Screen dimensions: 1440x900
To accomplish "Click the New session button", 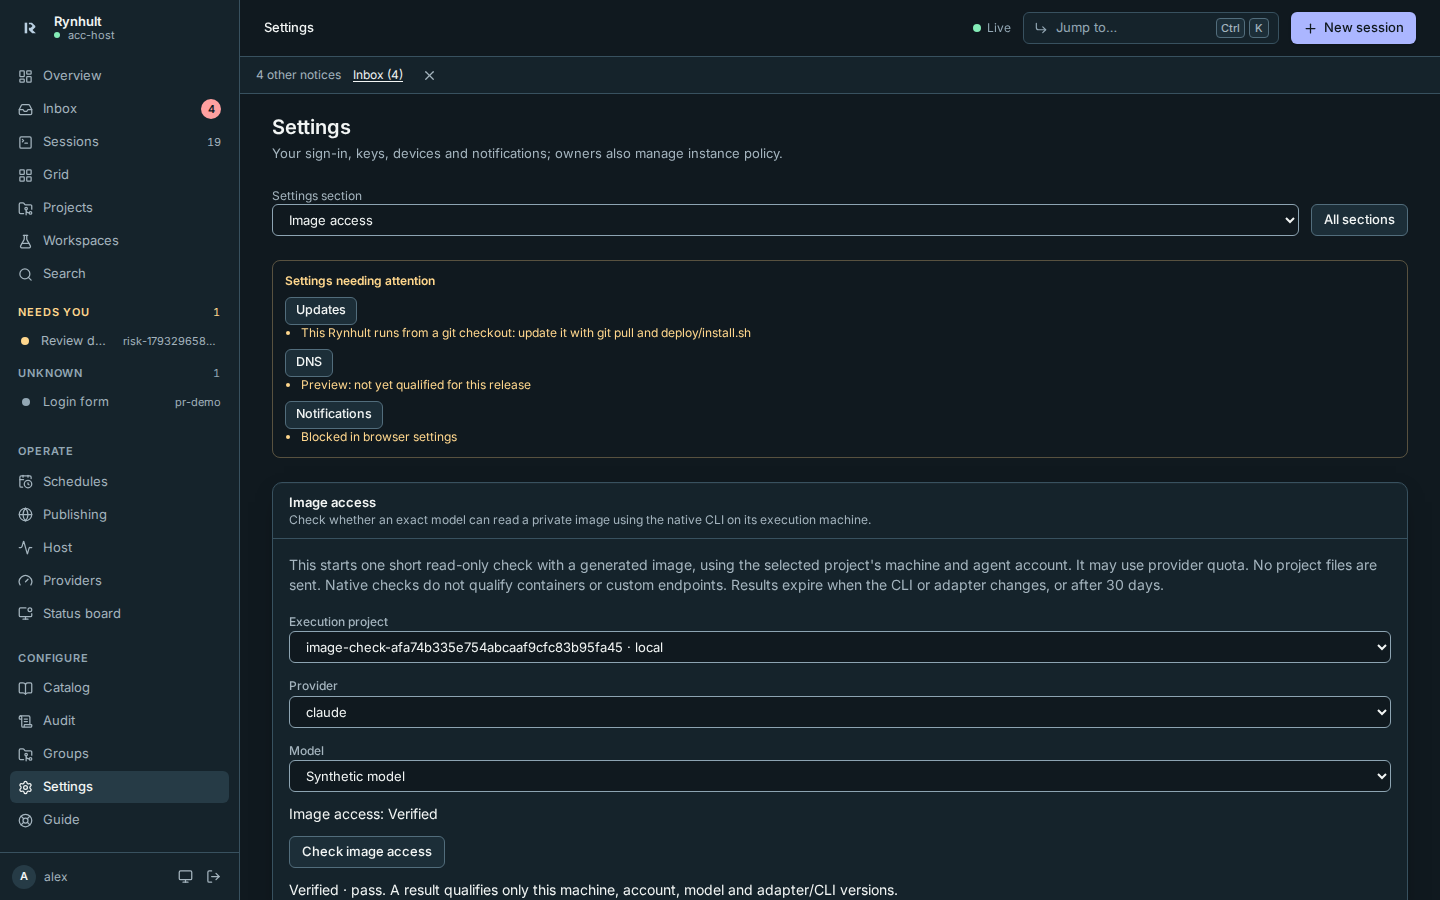I will 1353,28.
